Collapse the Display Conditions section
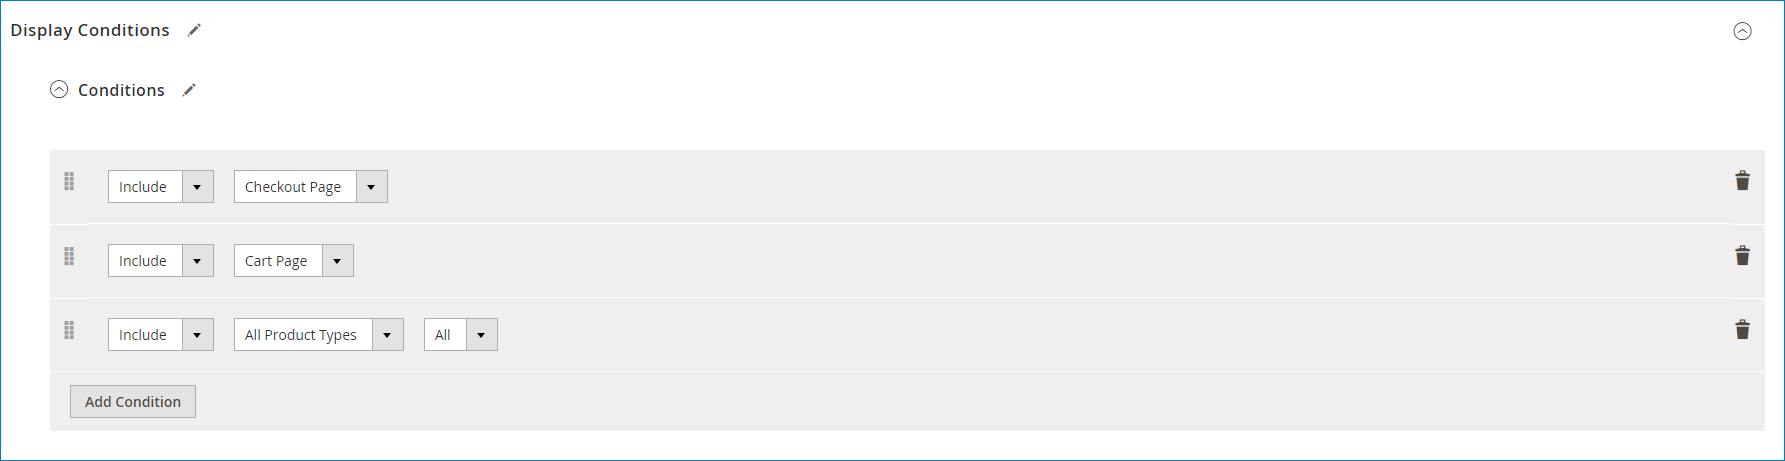1785x461 pixels. 1742,31
